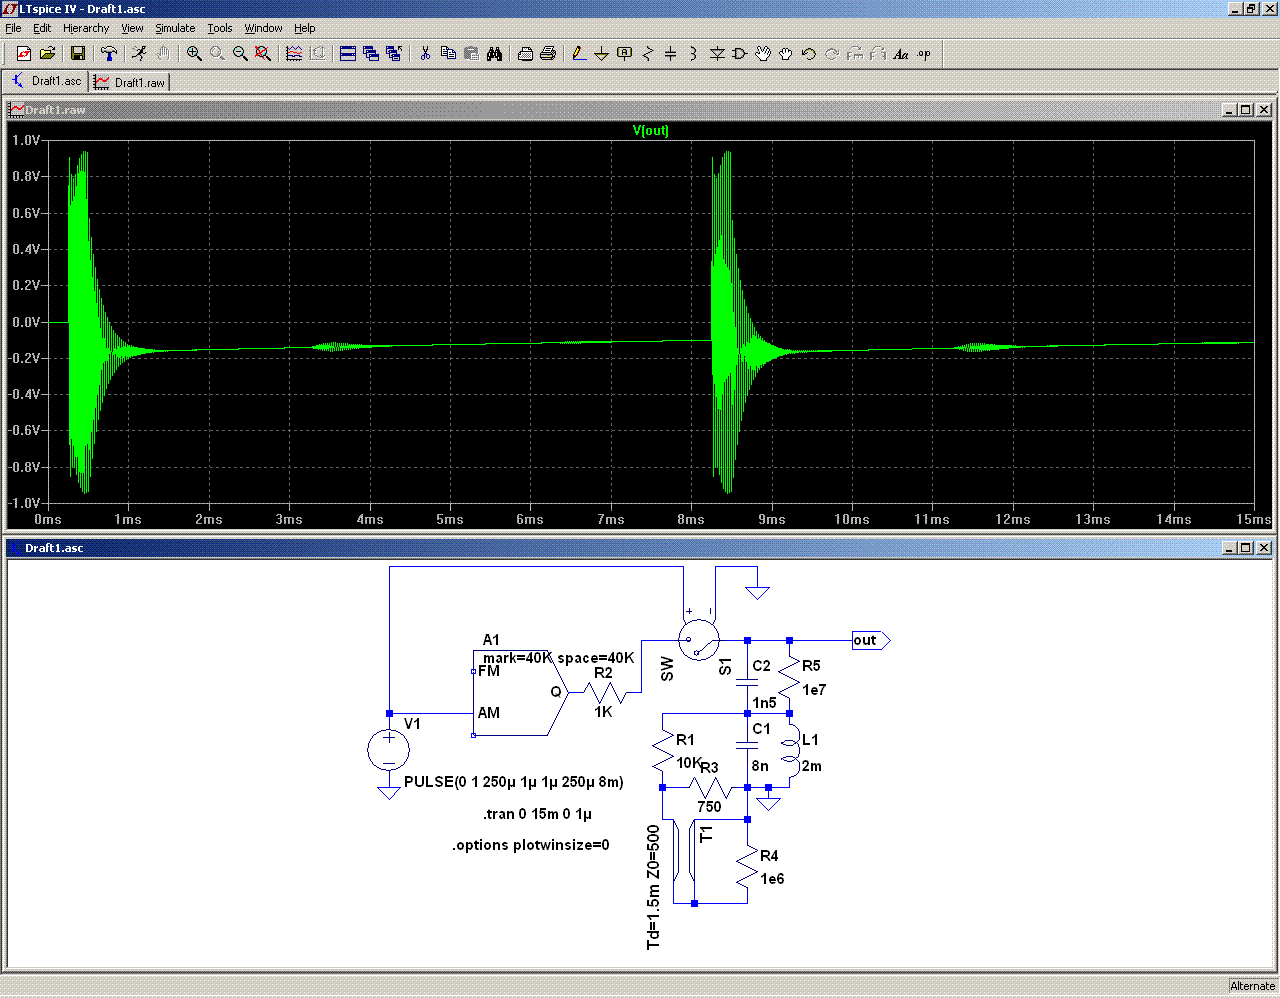Open the Component gate icon

(x=740, y=54)
